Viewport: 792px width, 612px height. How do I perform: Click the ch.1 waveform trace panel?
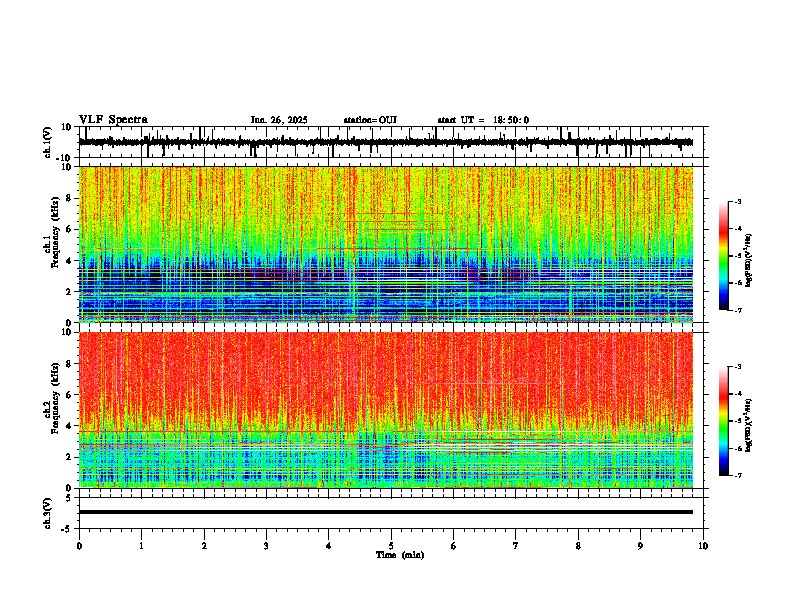point(391,142)
